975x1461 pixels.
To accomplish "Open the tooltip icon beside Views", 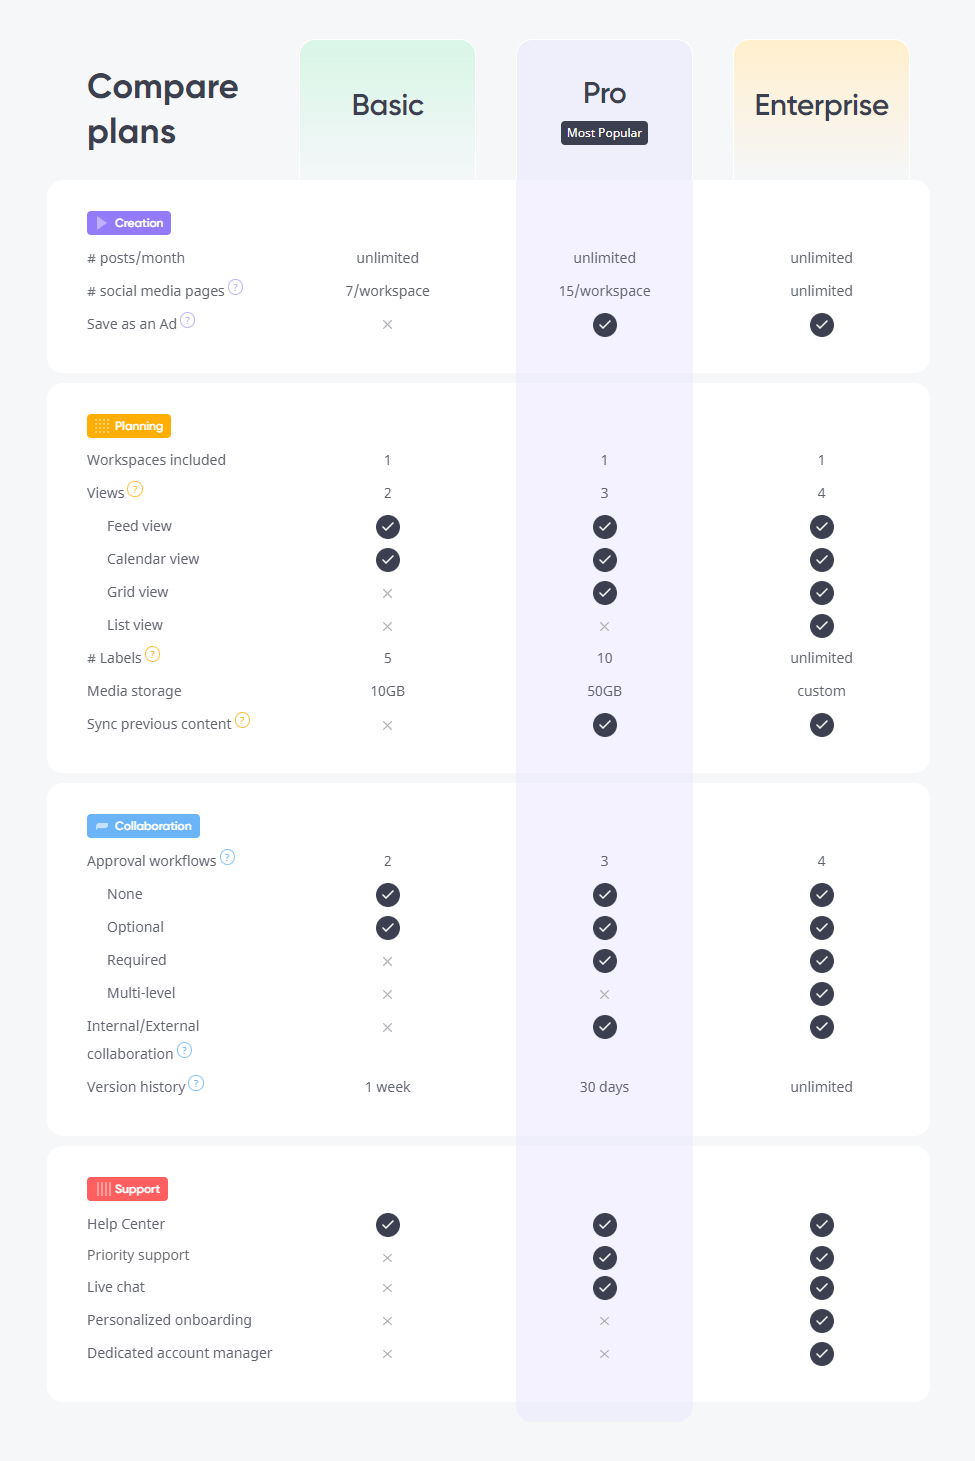I will coord(136,489).
